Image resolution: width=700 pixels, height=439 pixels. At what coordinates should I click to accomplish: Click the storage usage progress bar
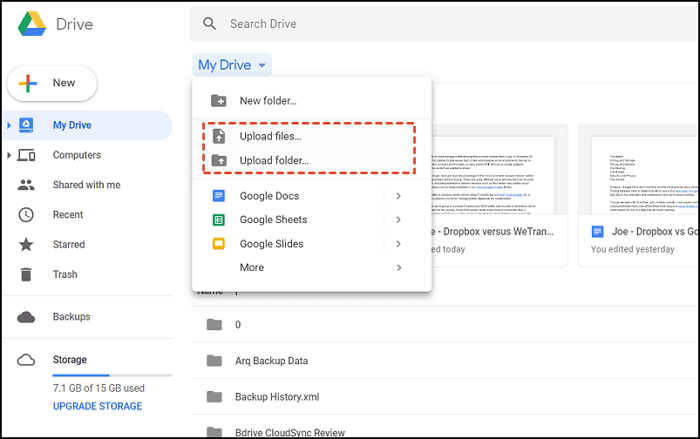(112, 375)
